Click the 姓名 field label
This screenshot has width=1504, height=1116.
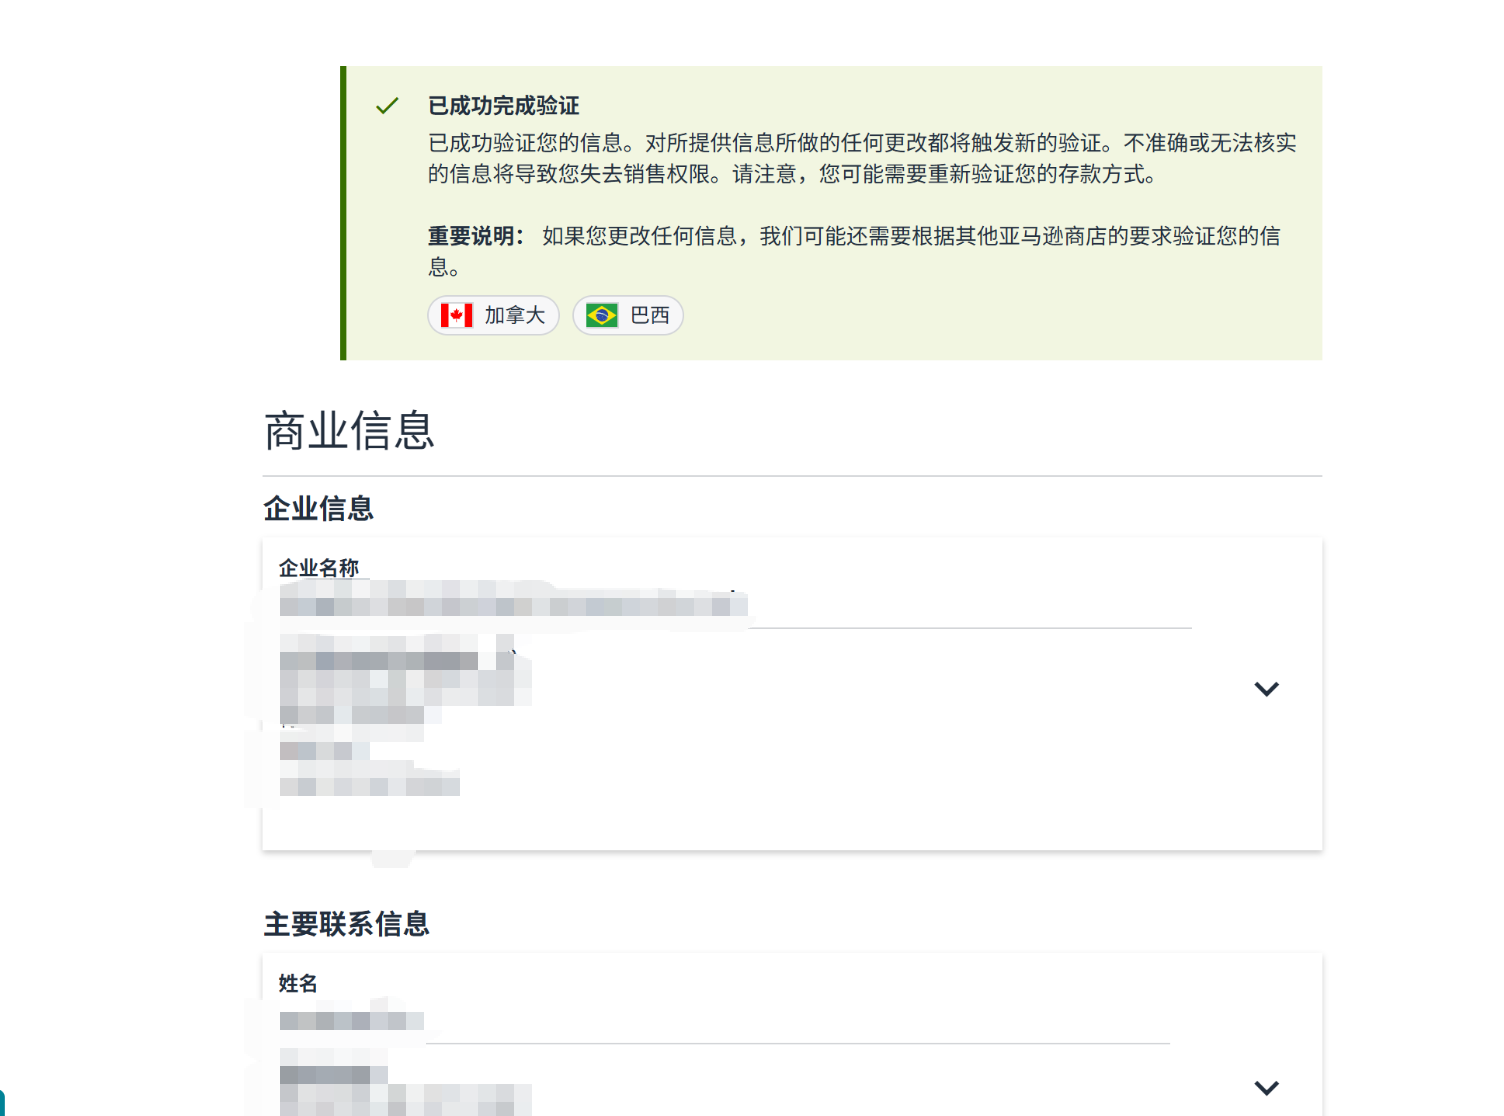(298, 983)
